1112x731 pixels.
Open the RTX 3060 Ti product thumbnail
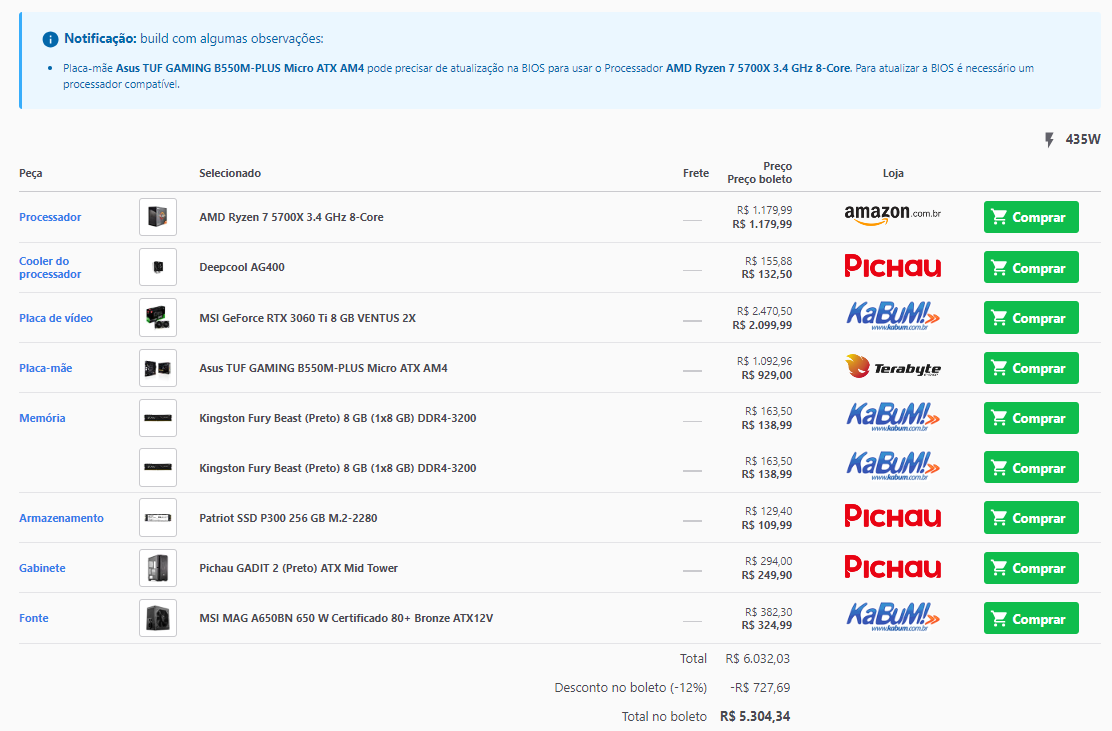pos(158,318)
